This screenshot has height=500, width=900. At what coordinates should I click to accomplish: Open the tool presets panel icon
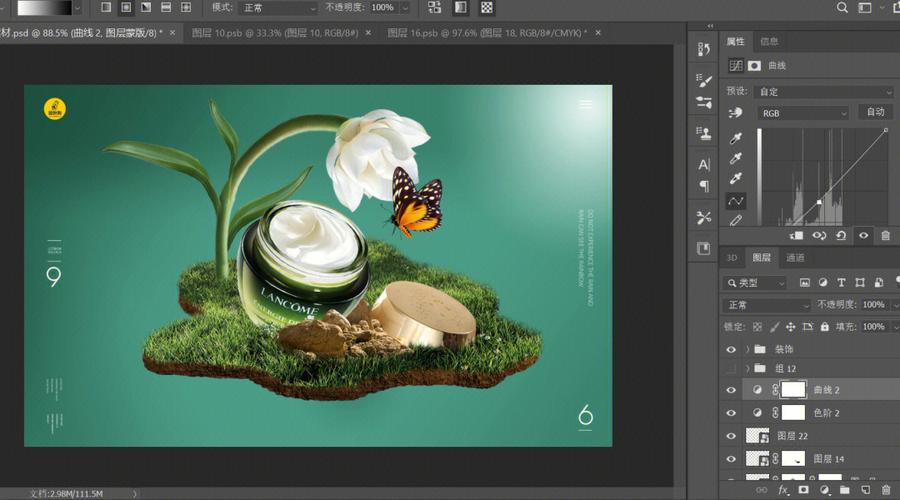click(x=704, y=218)
